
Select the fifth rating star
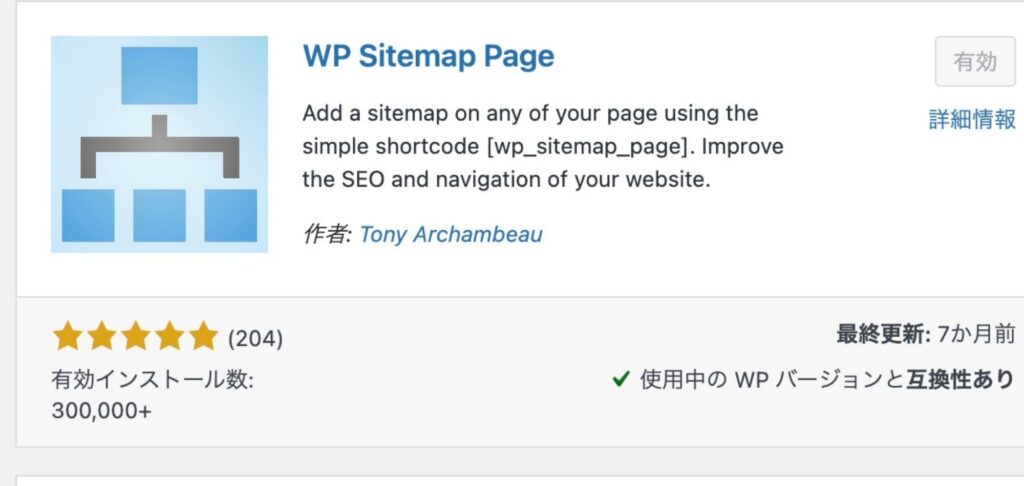202,337
